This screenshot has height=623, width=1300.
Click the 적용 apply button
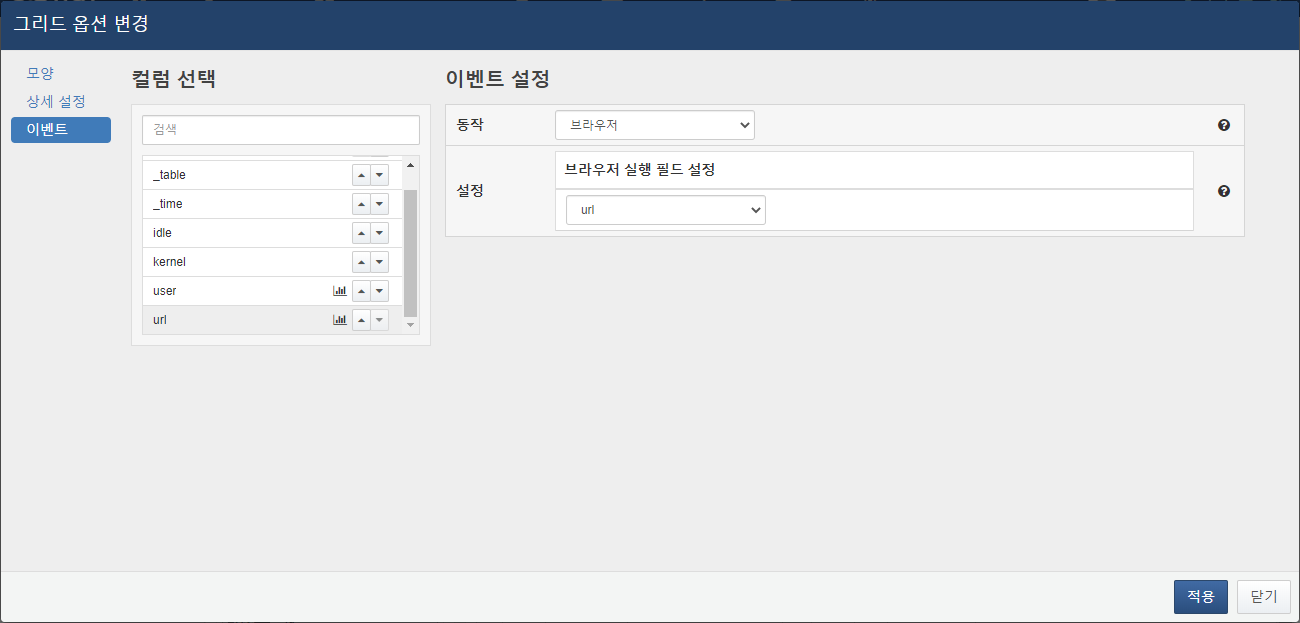[1201, 597]
